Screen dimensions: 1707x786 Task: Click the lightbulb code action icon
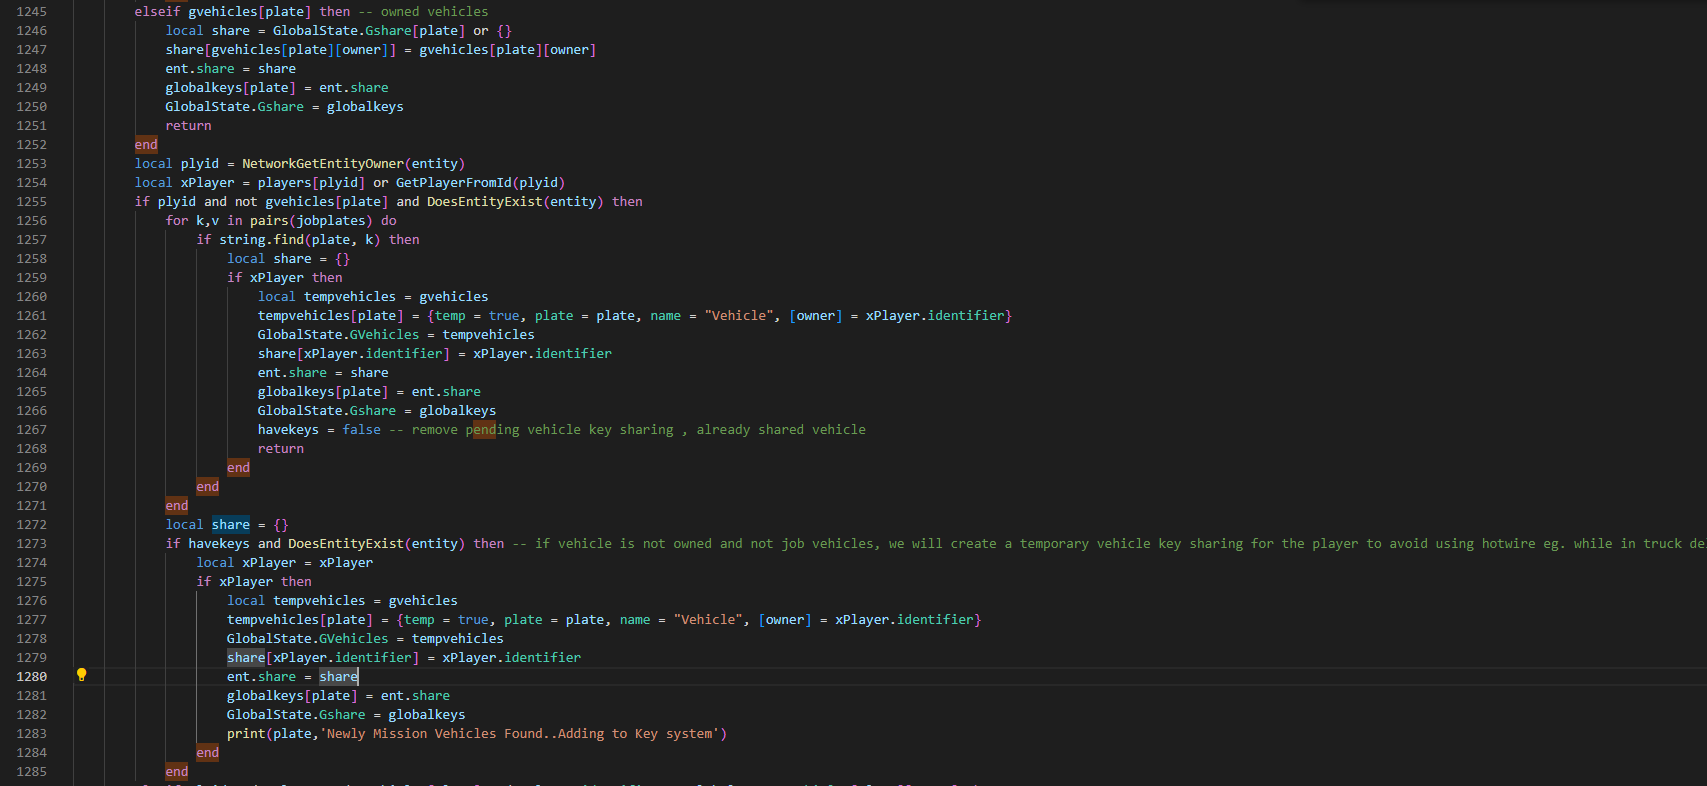point(82,675)
